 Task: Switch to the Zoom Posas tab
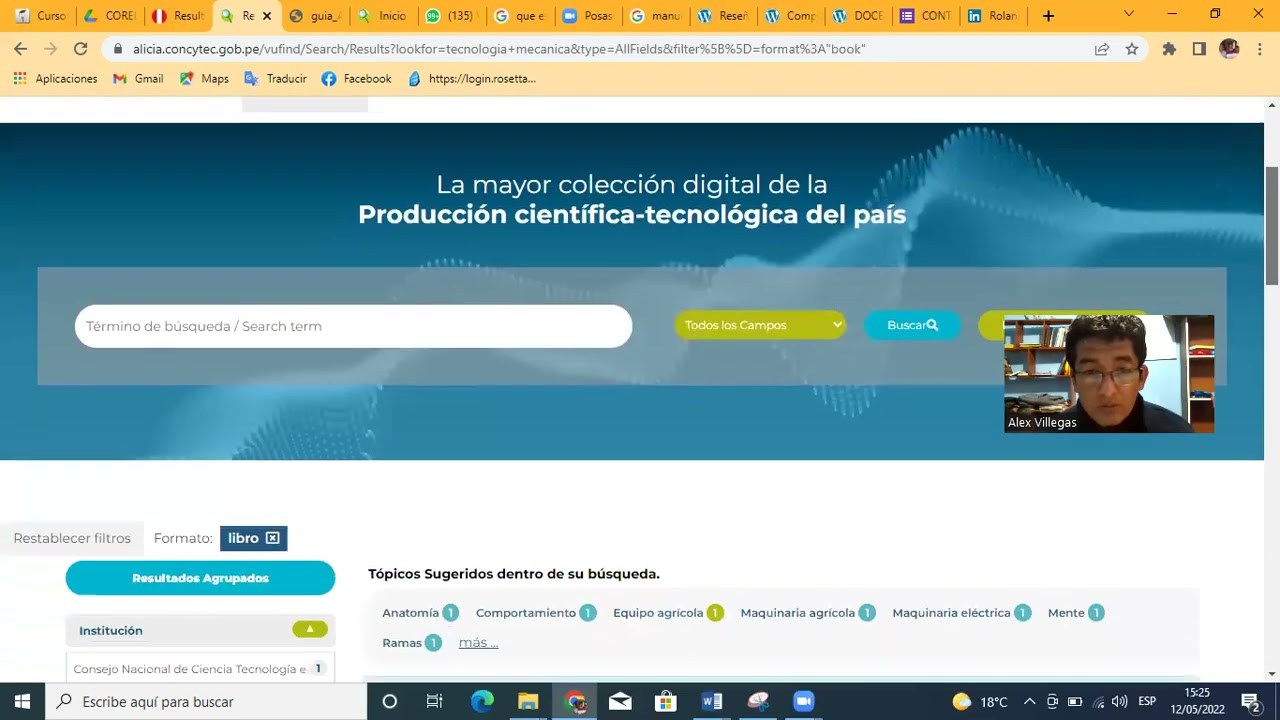[588, 16]
